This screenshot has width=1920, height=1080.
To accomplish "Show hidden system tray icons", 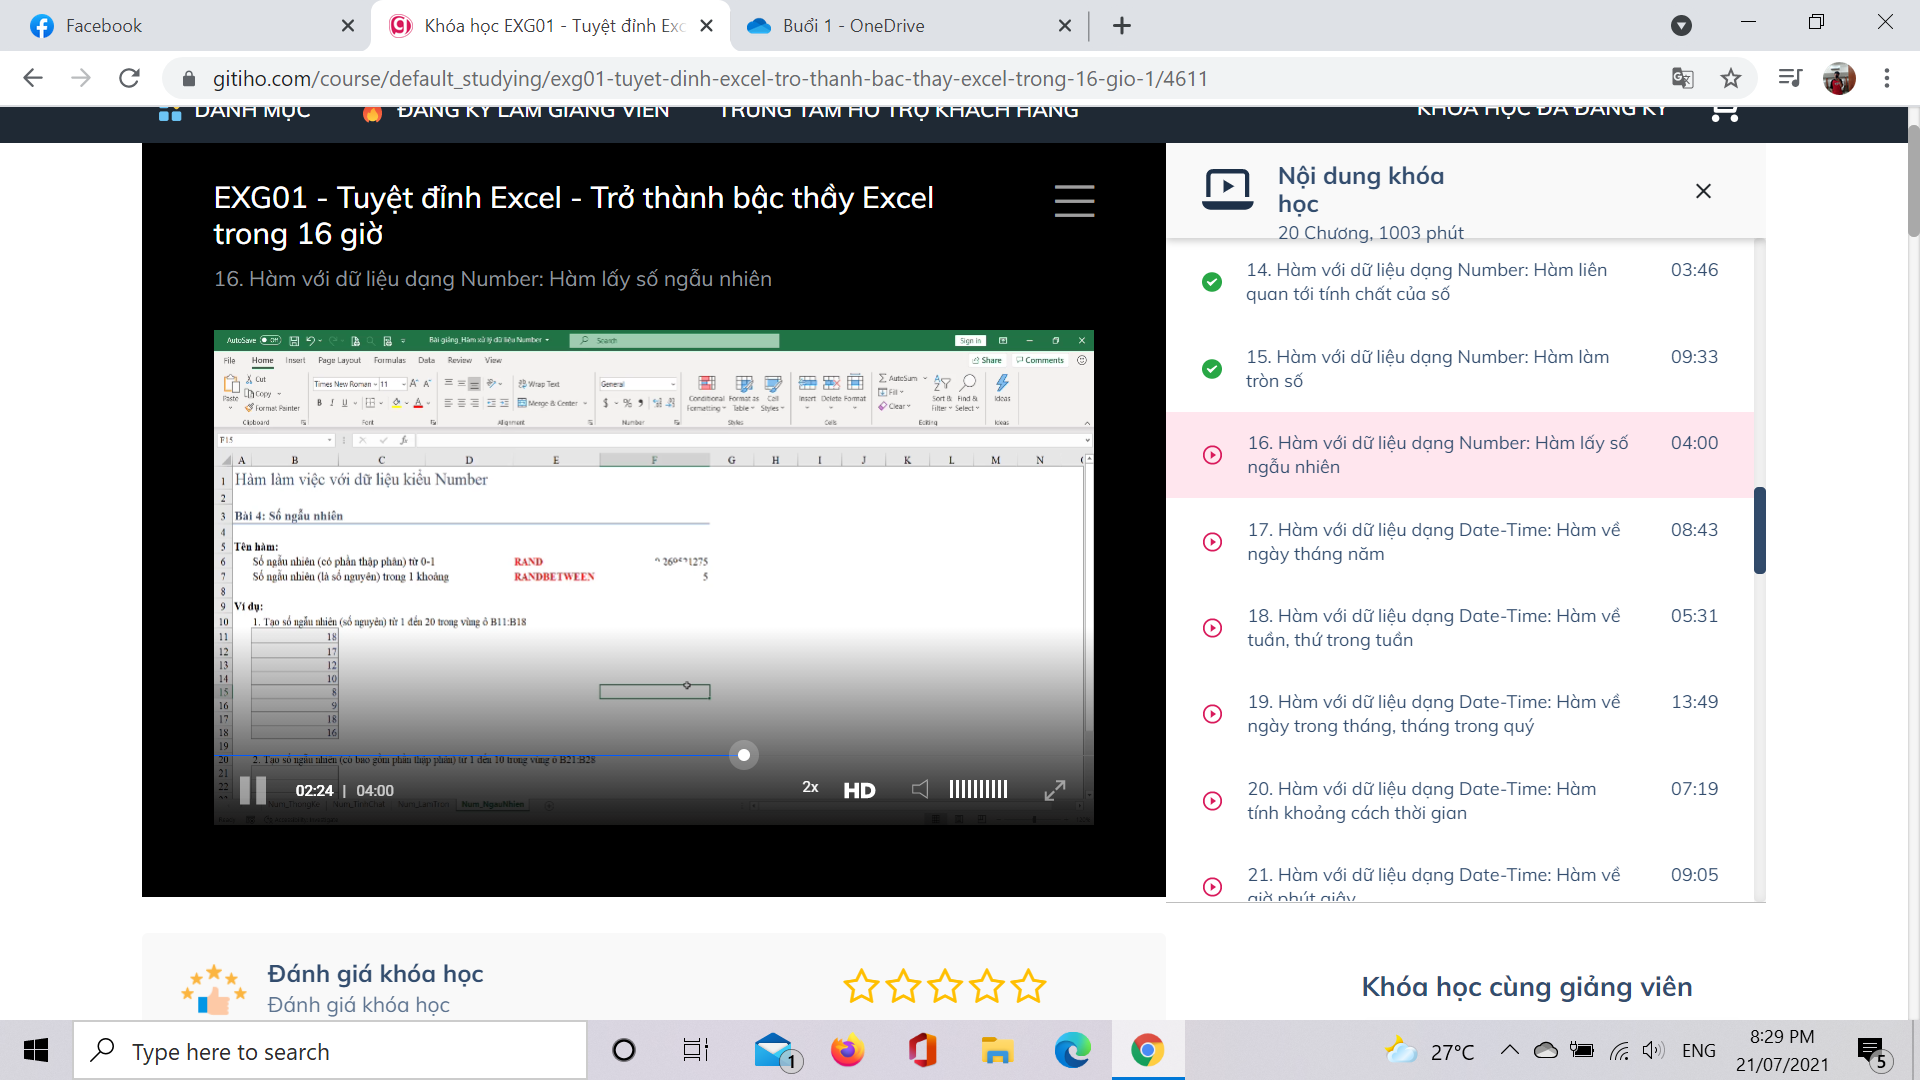I will [1509, 1050].
